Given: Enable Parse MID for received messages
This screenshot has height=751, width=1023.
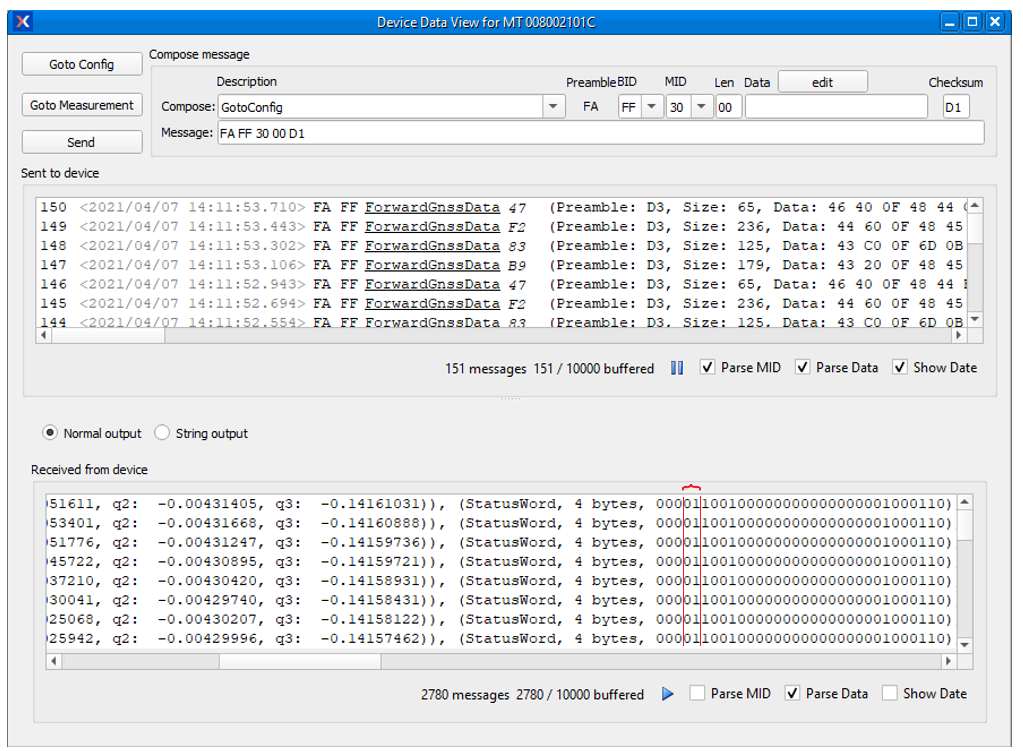Looking at the screenshot, I should (697, 693).
